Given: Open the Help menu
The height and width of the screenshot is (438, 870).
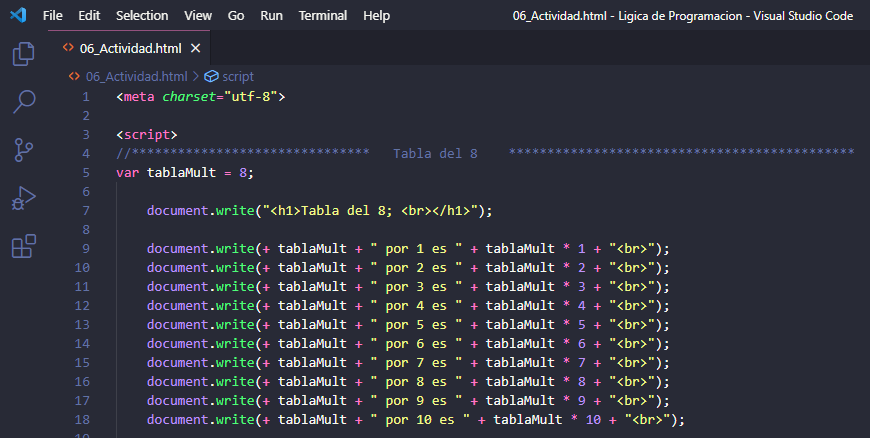Looking at the screenshot, I should pyautogui.click(x=376, y=16).
